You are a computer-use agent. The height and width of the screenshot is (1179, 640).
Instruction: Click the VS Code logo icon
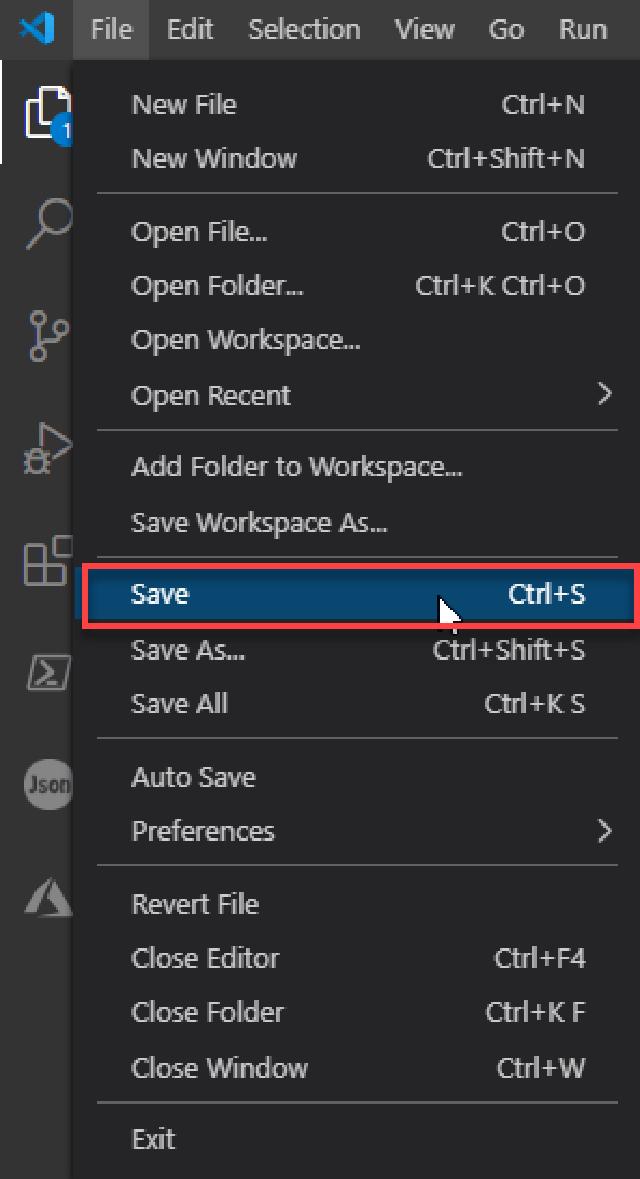38,29
